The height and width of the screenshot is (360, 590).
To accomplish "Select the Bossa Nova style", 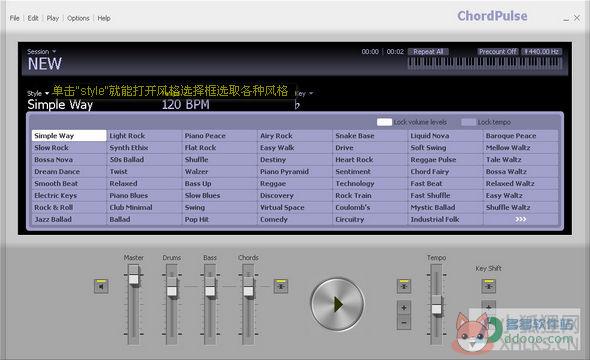I will (69, 159).
